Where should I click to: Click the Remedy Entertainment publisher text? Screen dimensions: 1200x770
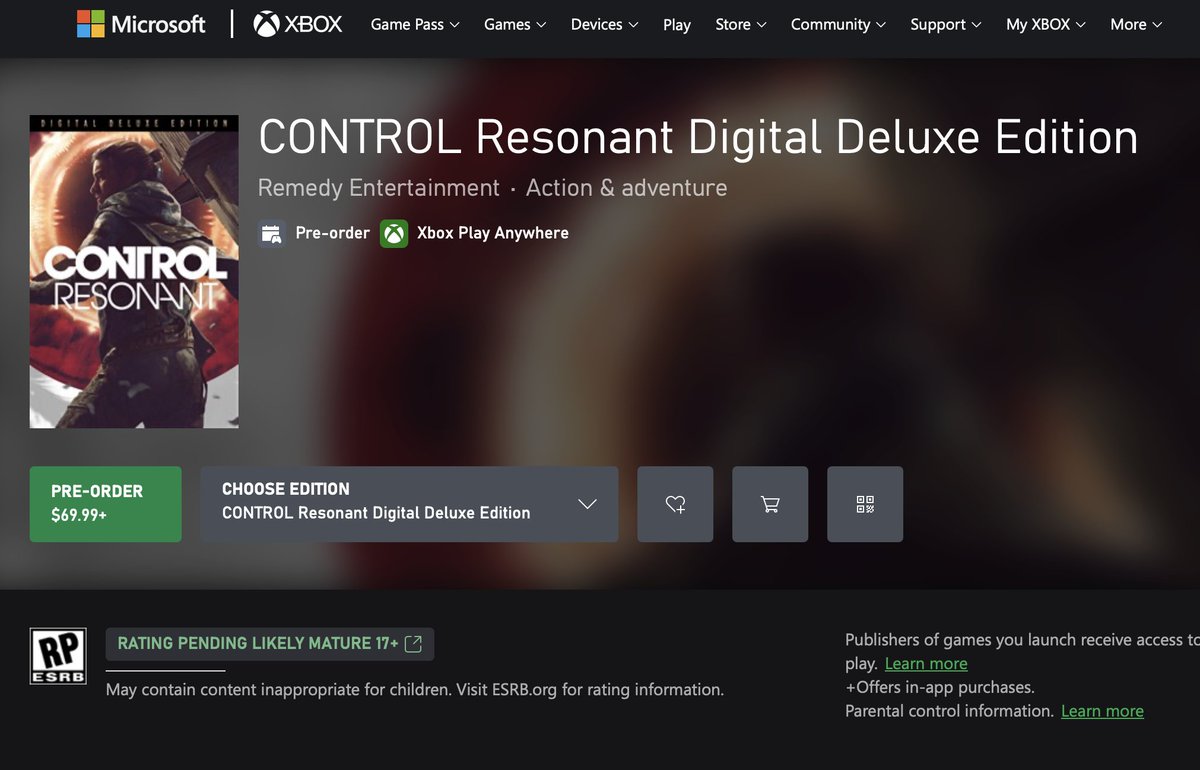coord(379,188)
